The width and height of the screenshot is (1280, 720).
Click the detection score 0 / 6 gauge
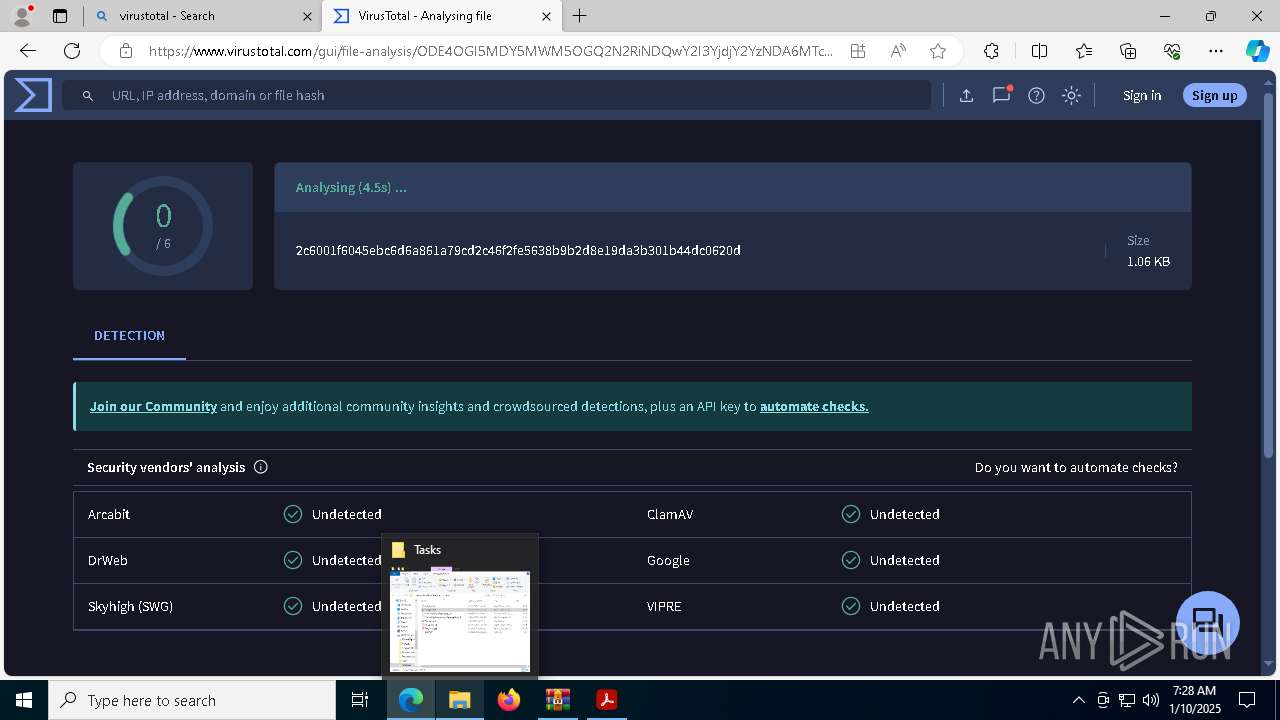pos(163,226)
